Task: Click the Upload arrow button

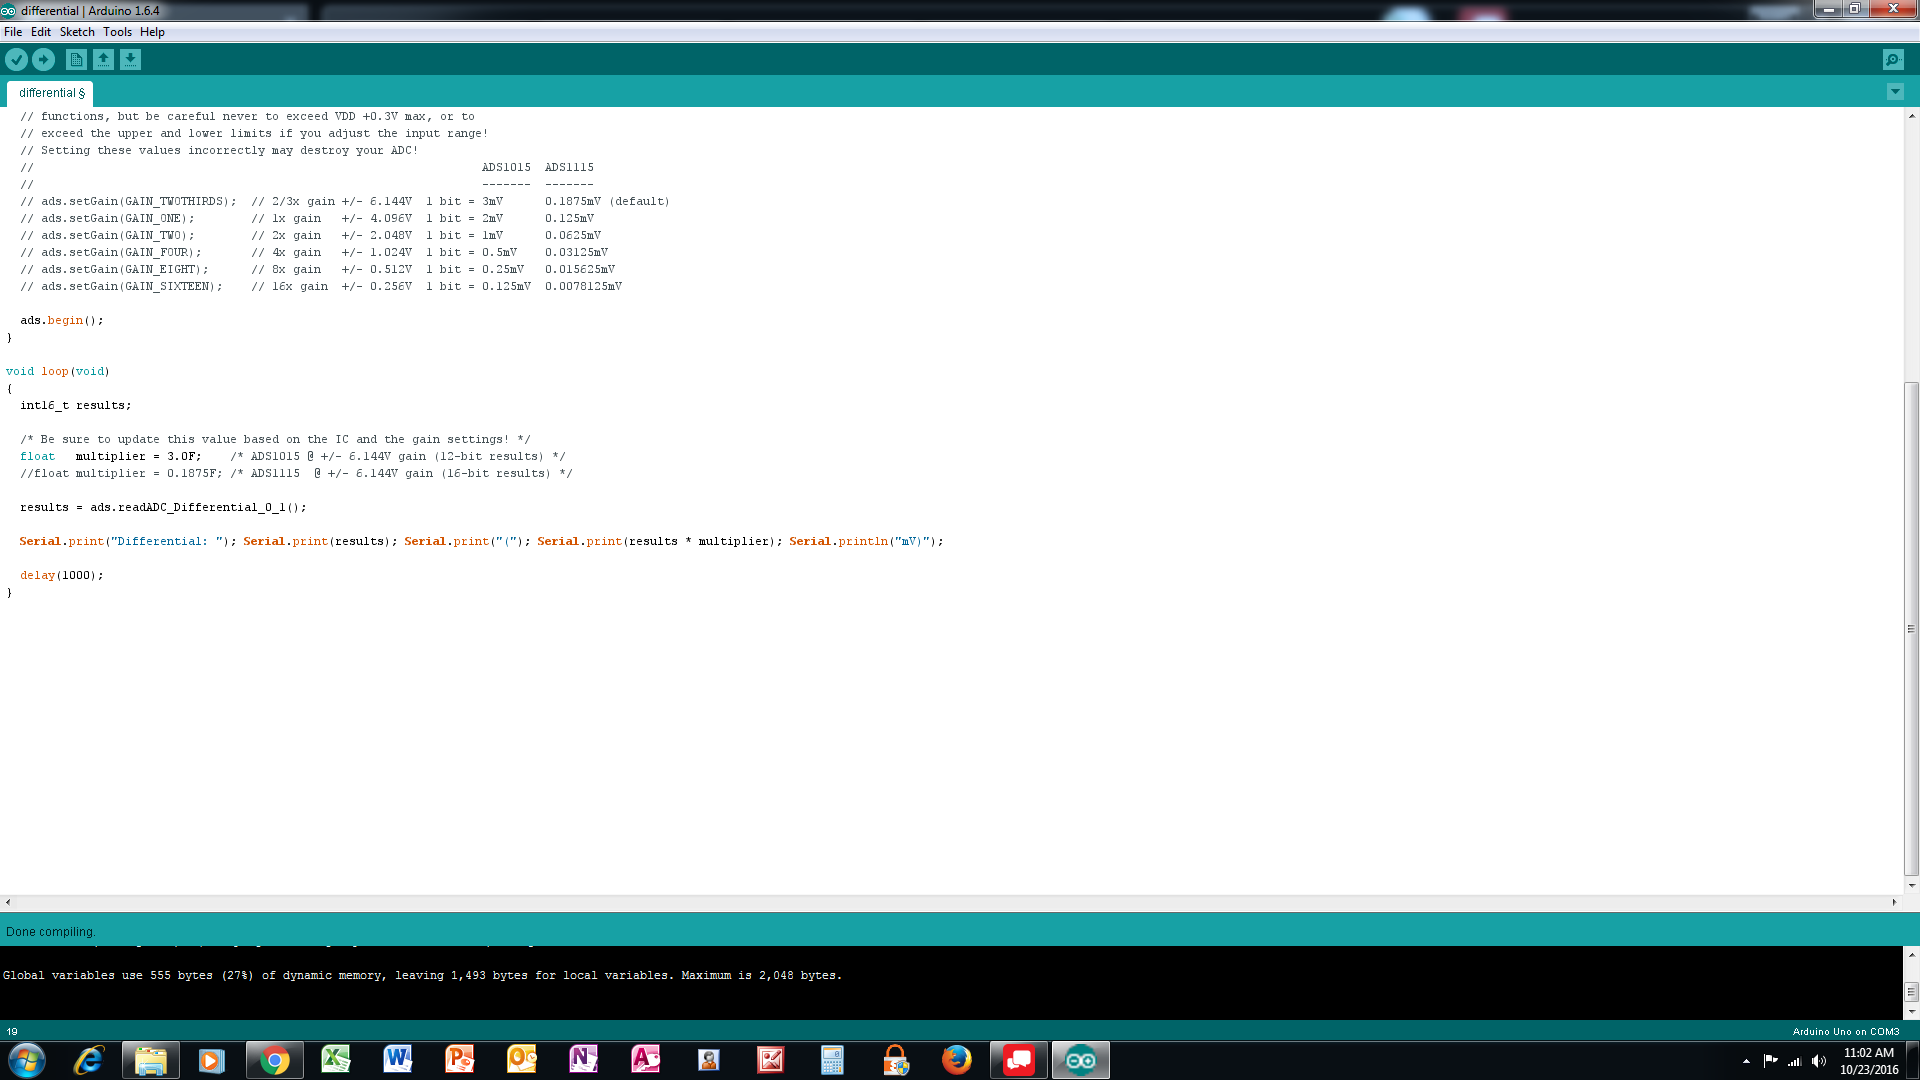Action: pyautogui.click(x=43, y=60)
